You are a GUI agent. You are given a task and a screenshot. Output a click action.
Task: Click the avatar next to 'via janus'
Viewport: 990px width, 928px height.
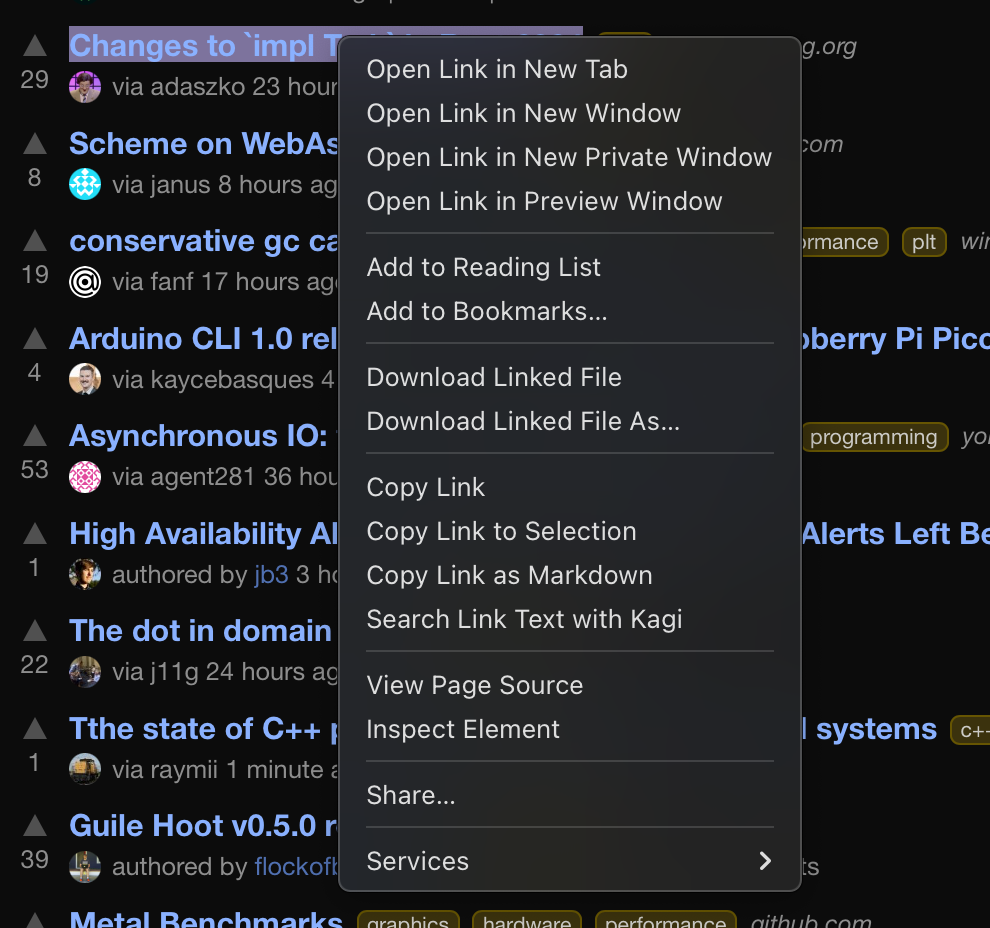pos(85,185)
